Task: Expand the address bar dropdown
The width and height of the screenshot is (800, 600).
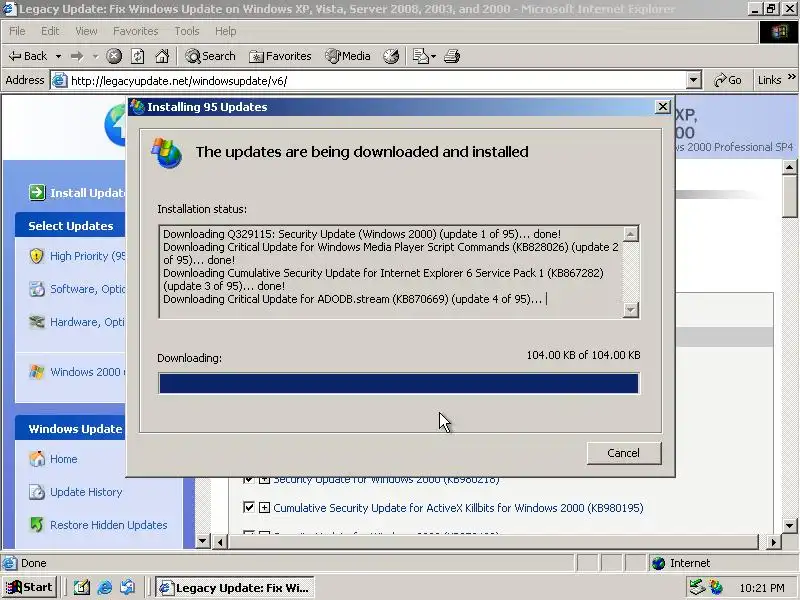Action: pyautogui.click(x=693, y=80)
